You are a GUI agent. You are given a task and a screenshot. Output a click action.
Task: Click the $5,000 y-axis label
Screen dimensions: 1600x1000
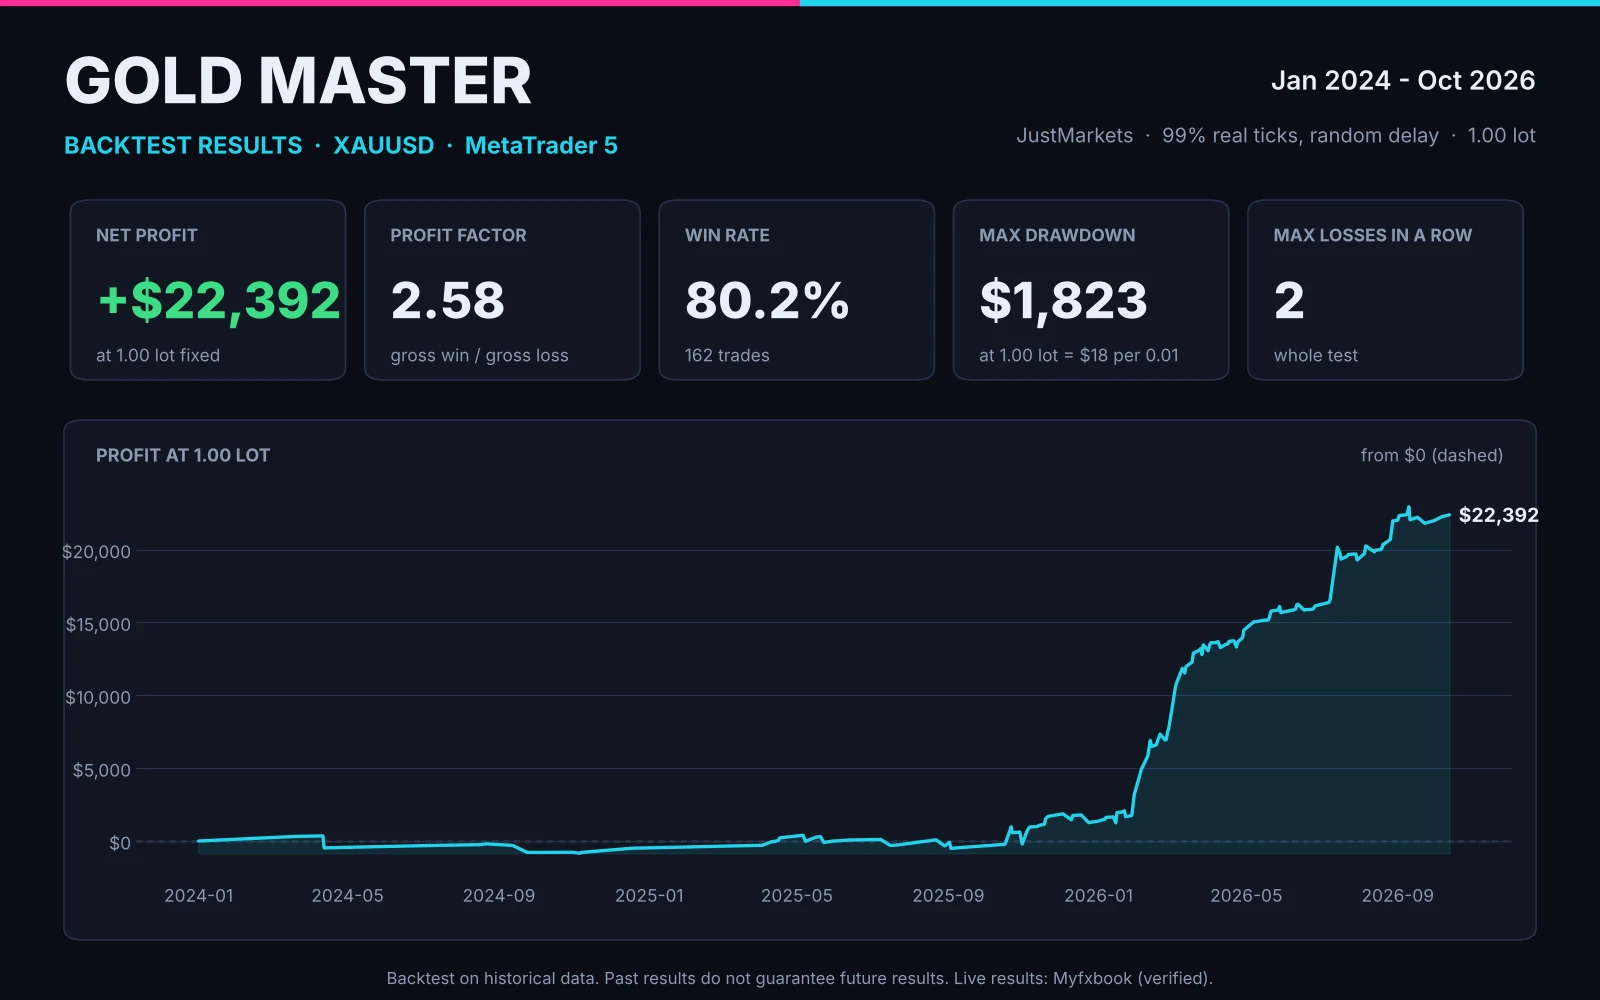(101, 770)
